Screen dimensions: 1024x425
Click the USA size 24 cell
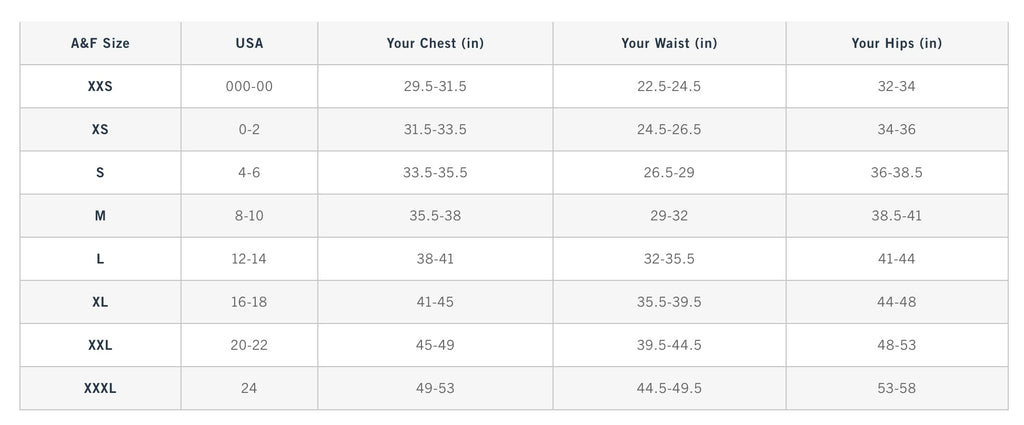pyautogui.click(x=249, y=388)
